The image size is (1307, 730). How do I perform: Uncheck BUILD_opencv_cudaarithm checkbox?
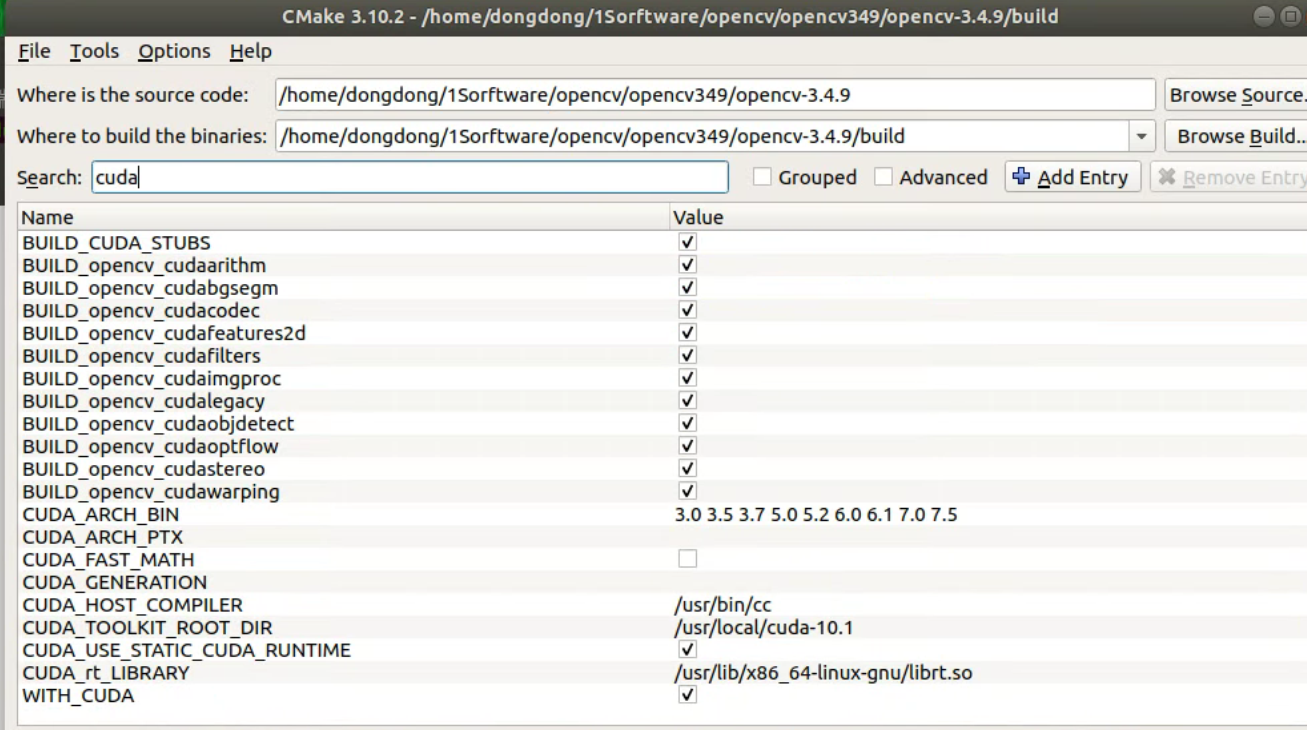tap(687, 265)
